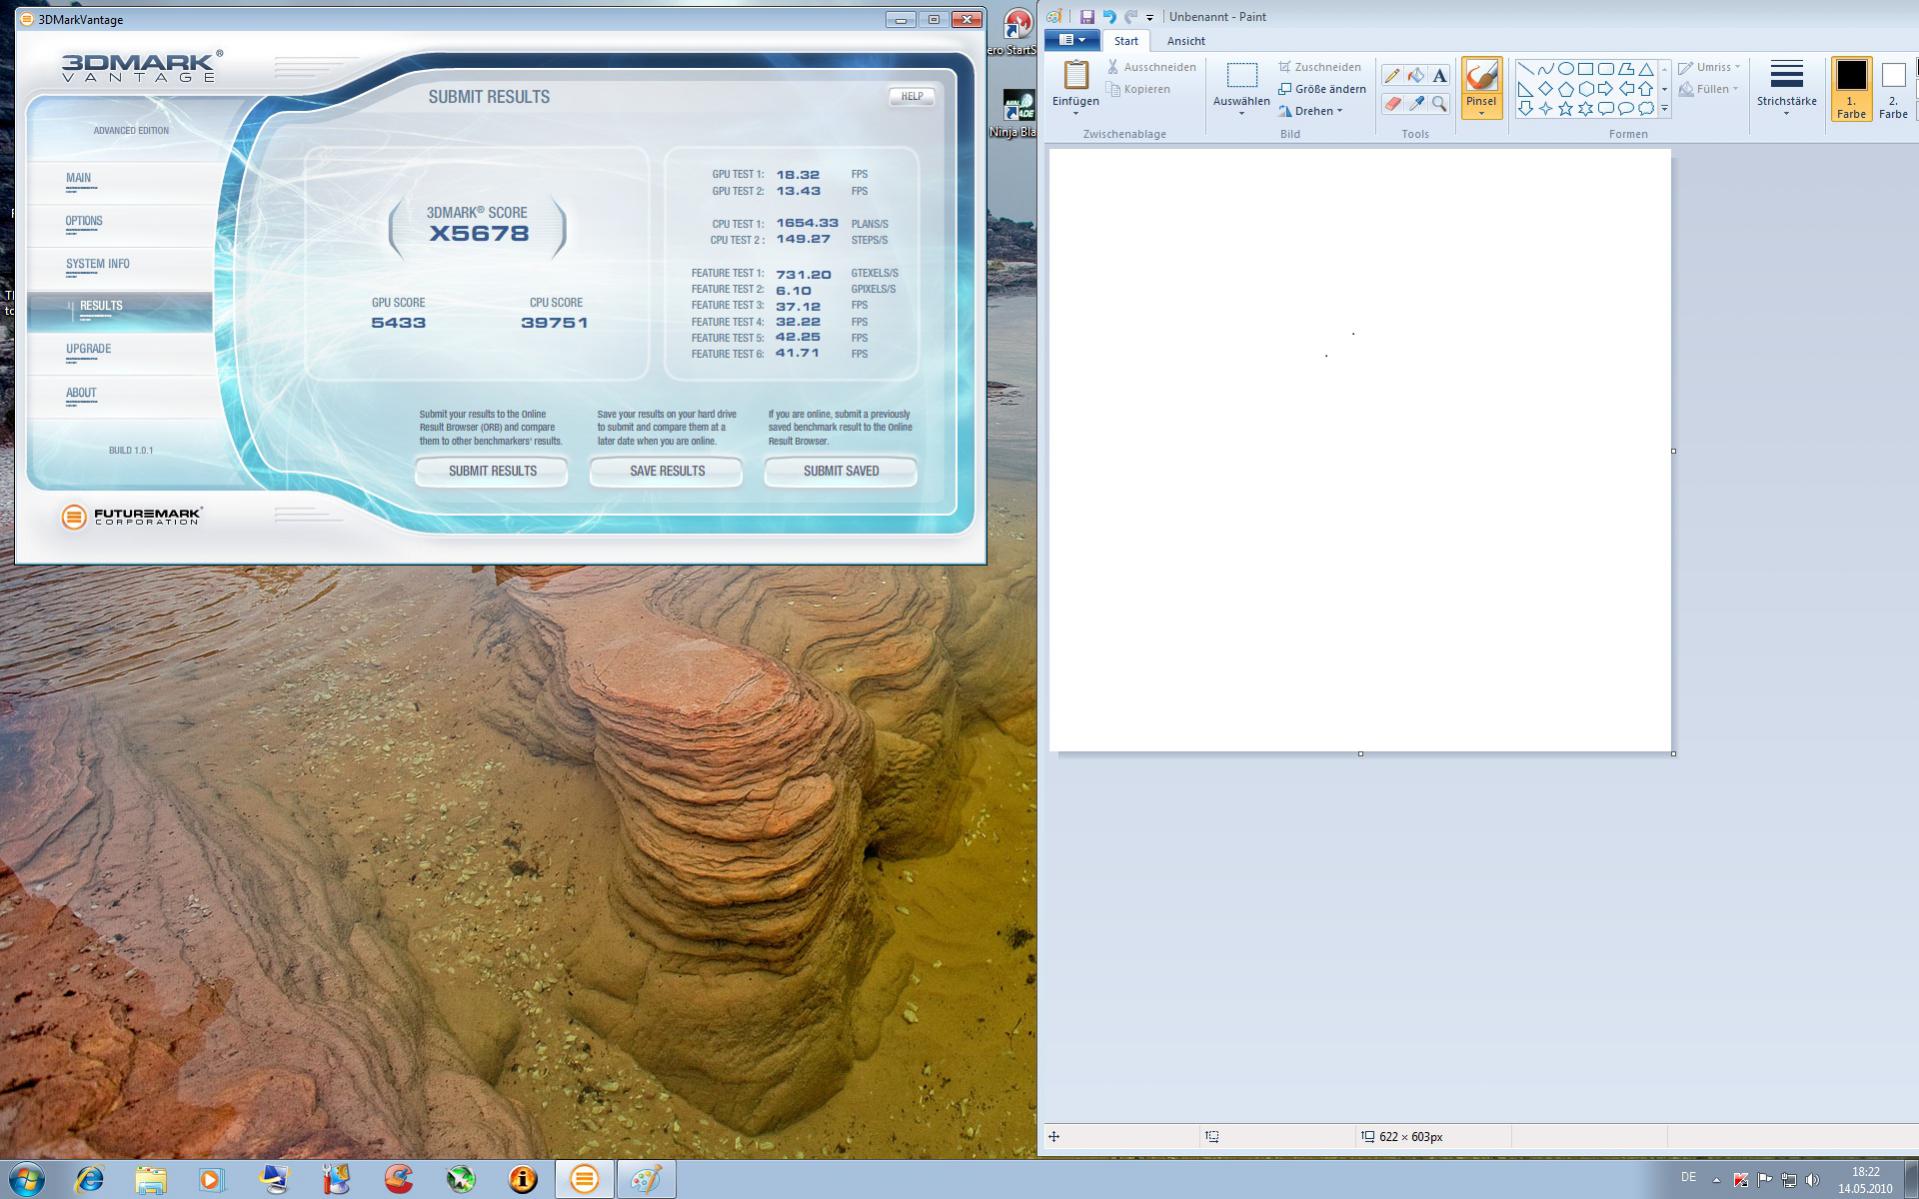
Task: Click the white Paint canvas
Action: (1360, 450)
